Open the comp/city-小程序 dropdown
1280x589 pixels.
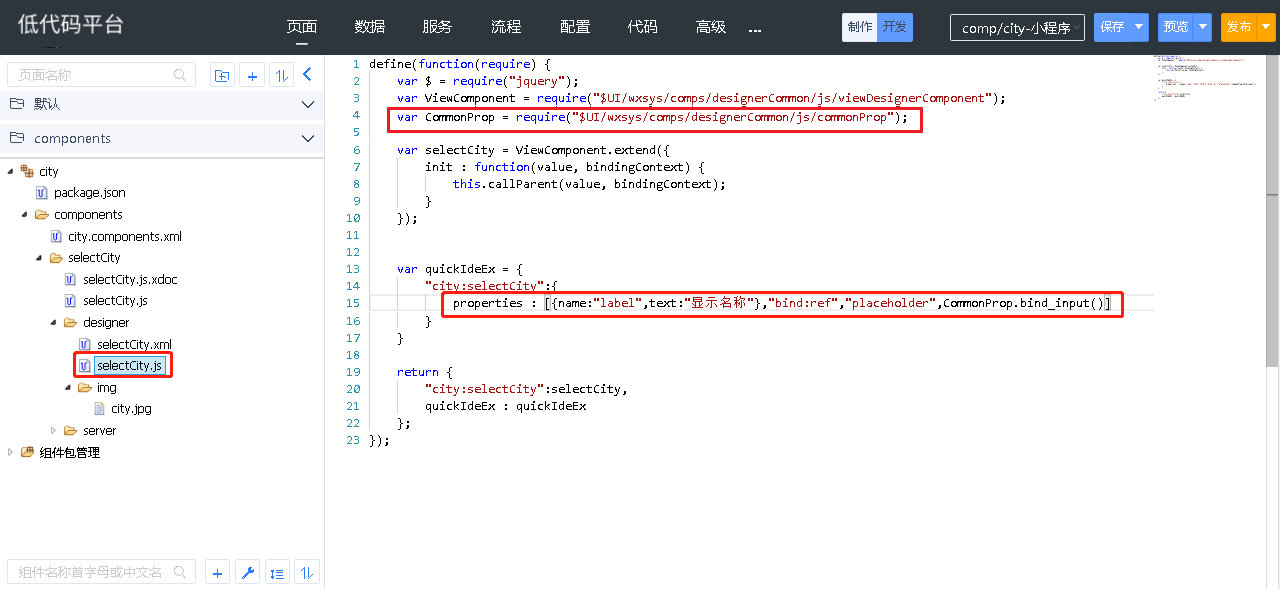pyautogui.click(x=1017, y=28)
